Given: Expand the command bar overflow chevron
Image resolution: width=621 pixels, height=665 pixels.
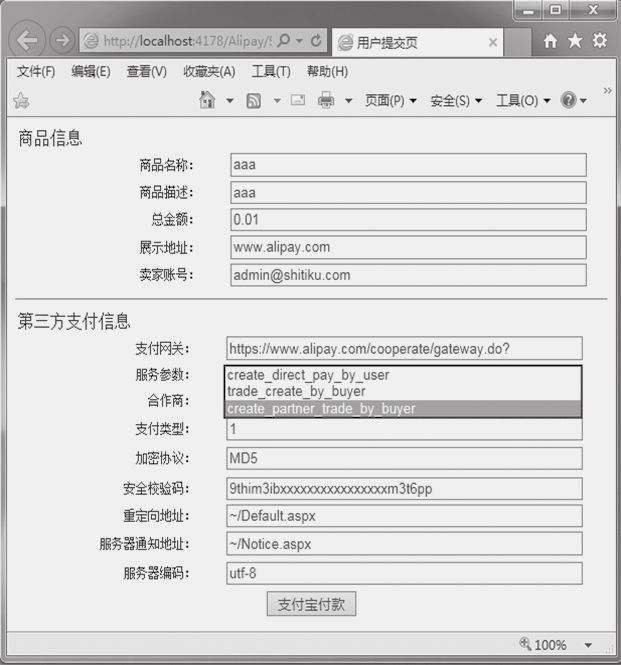Looking at the screenshot, I should point(607,90).
